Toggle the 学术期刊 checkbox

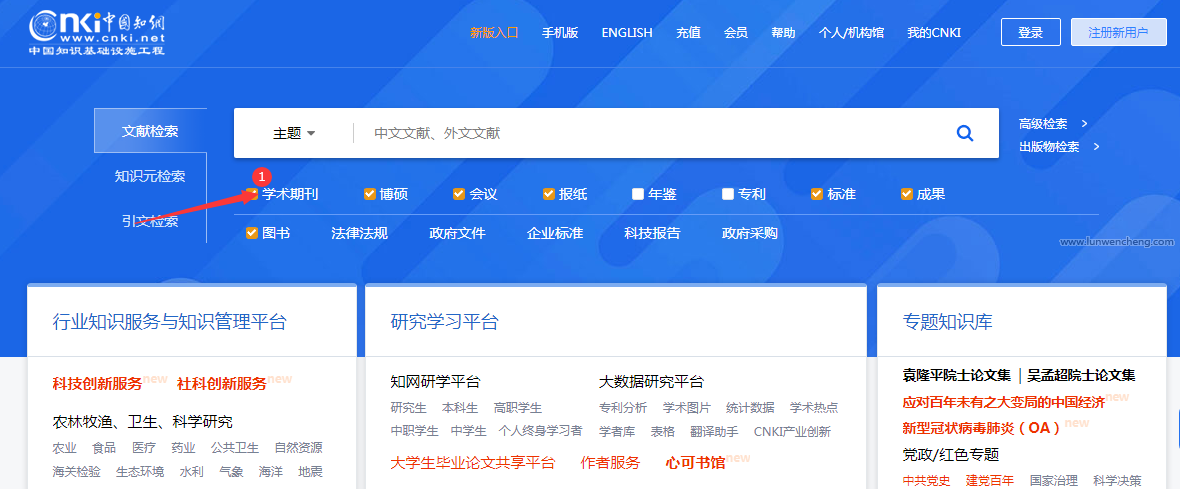point(253,194)
